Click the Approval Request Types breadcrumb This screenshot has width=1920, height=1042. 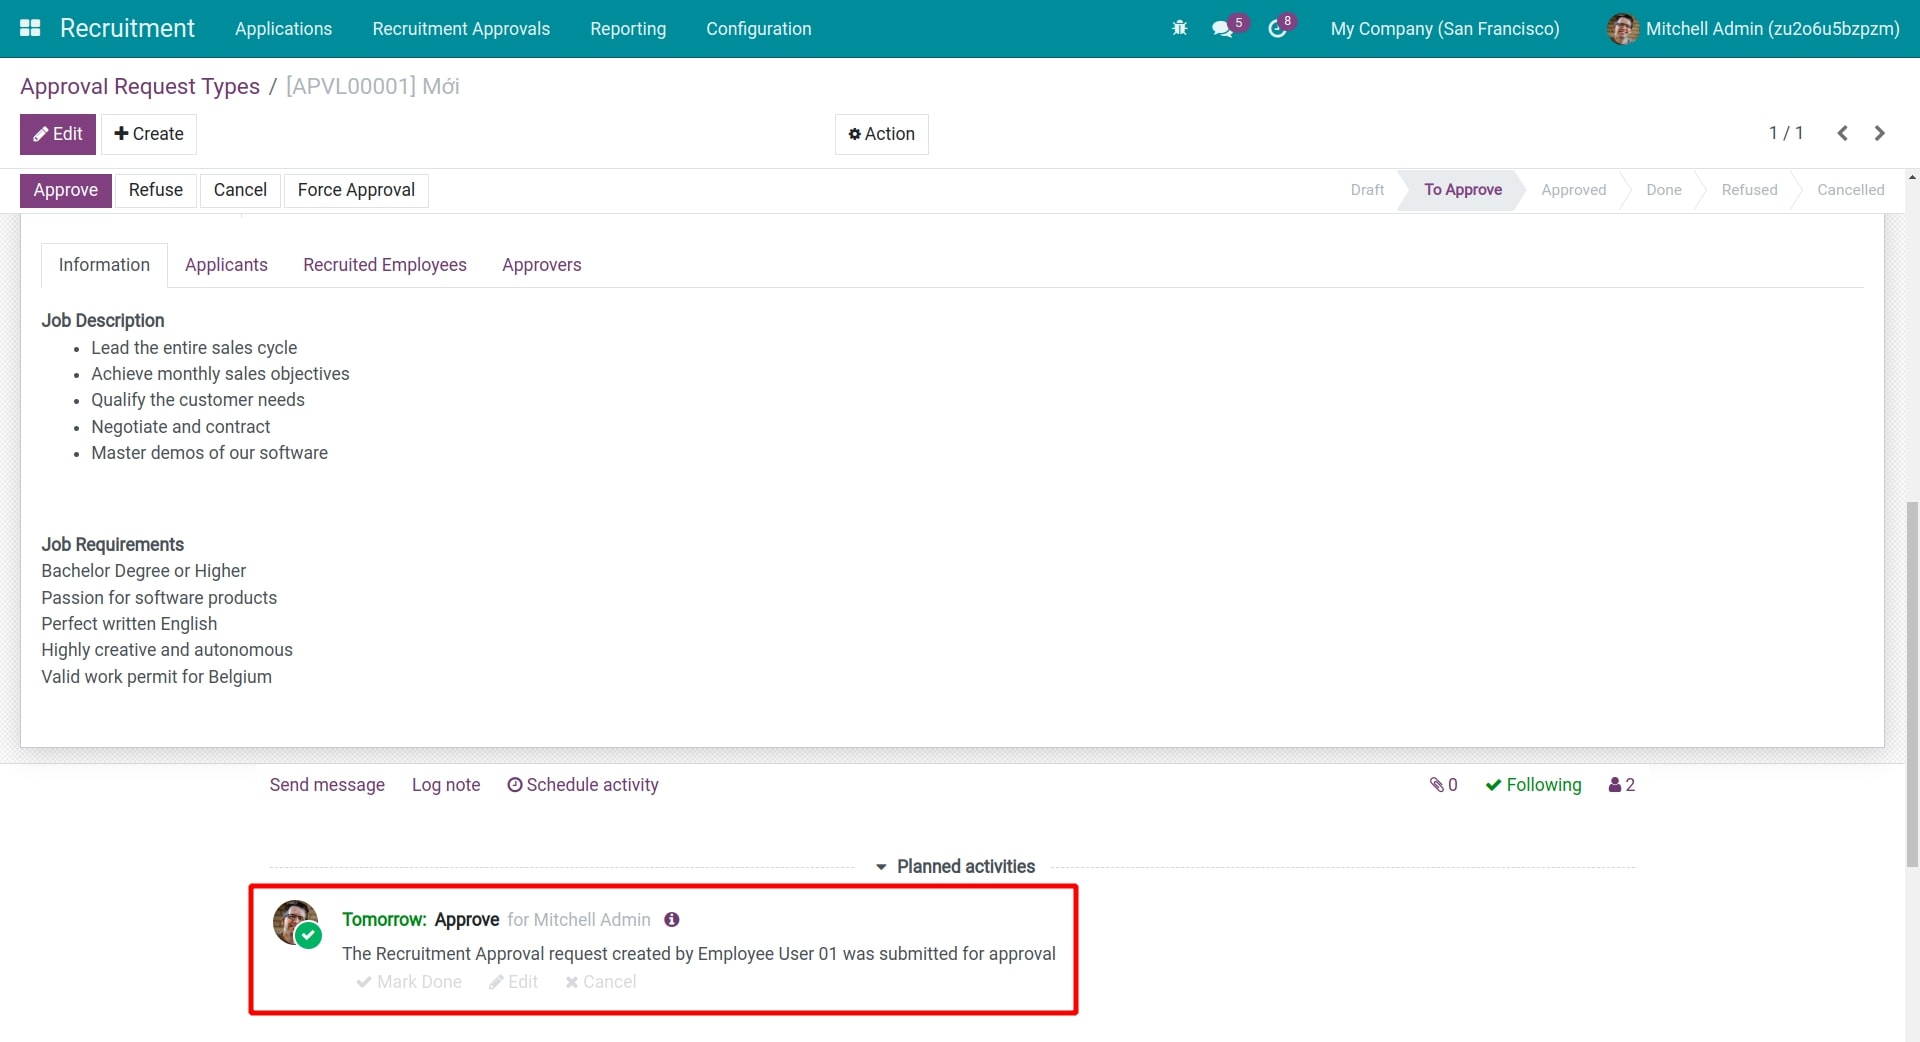pos(140,87)
